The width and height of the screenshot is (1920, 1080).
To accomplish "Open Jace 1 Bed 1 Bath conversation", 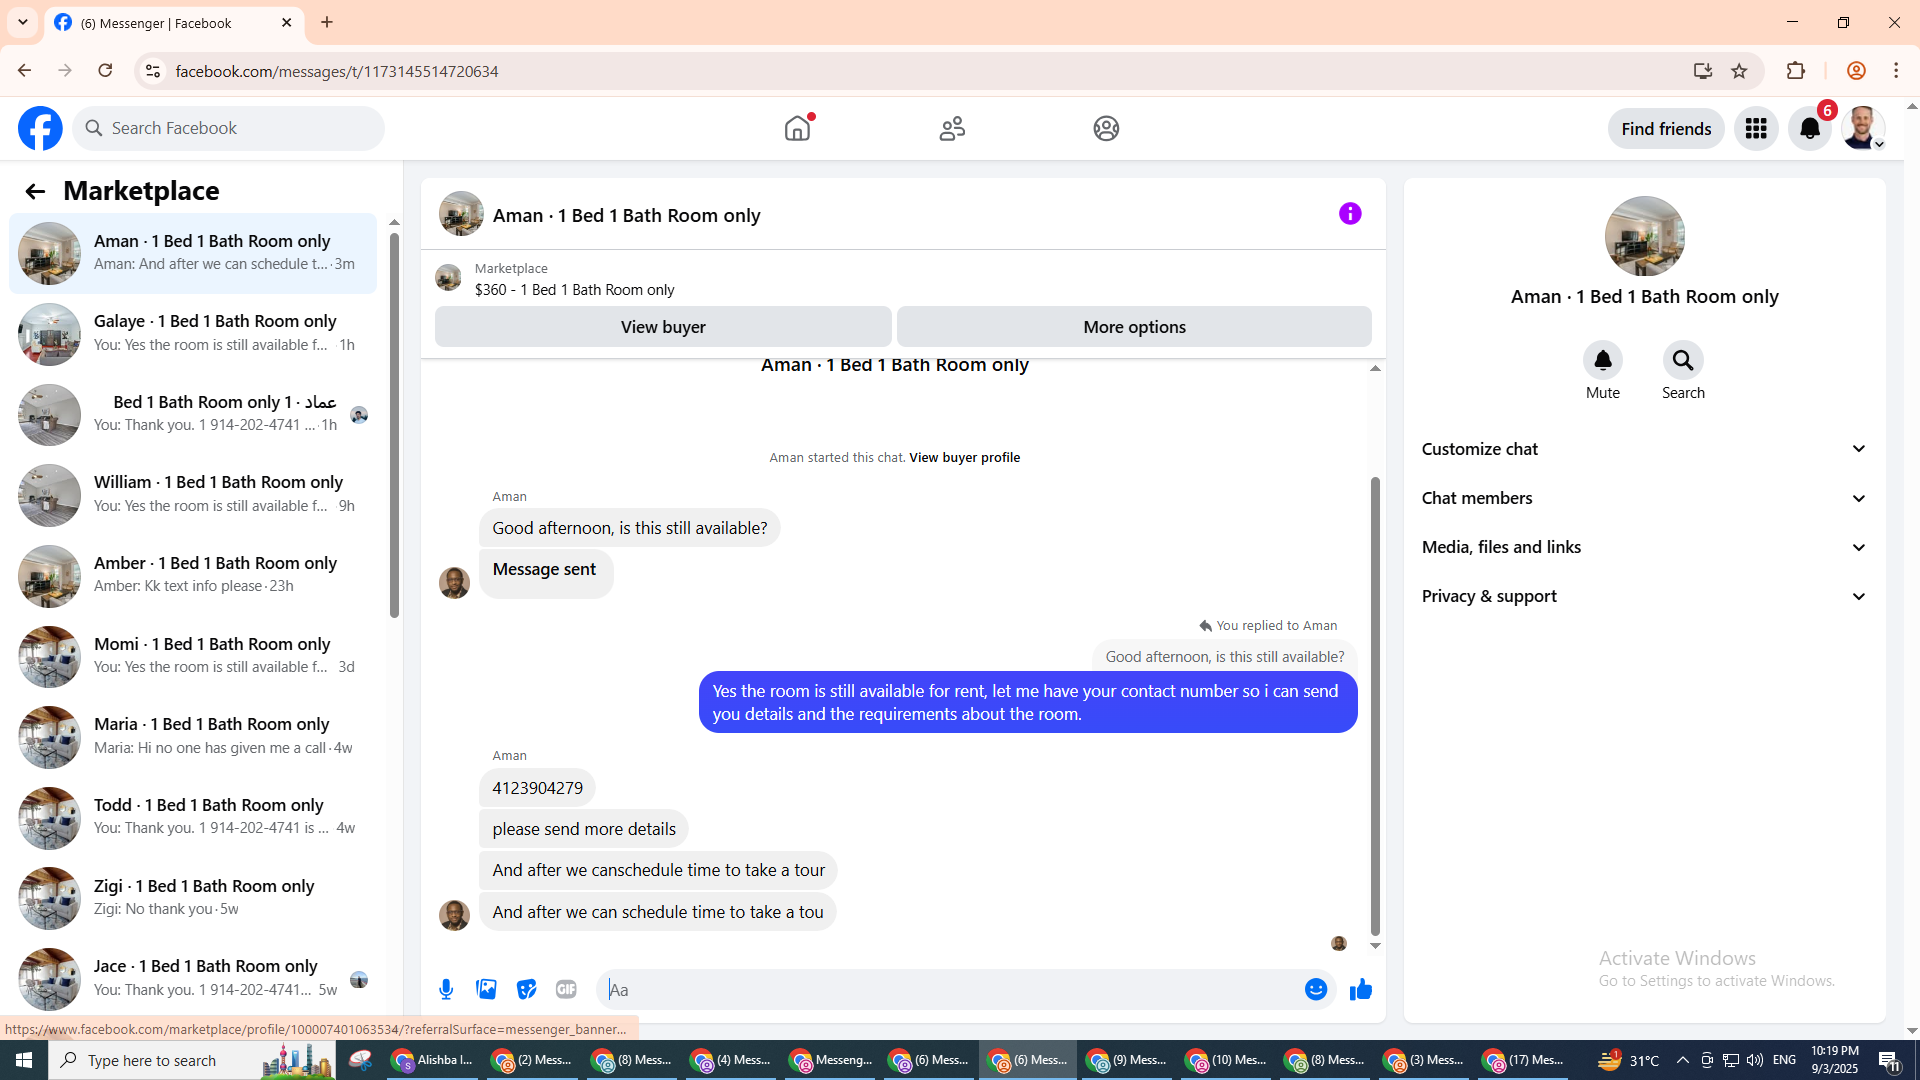I will [193, 978].
